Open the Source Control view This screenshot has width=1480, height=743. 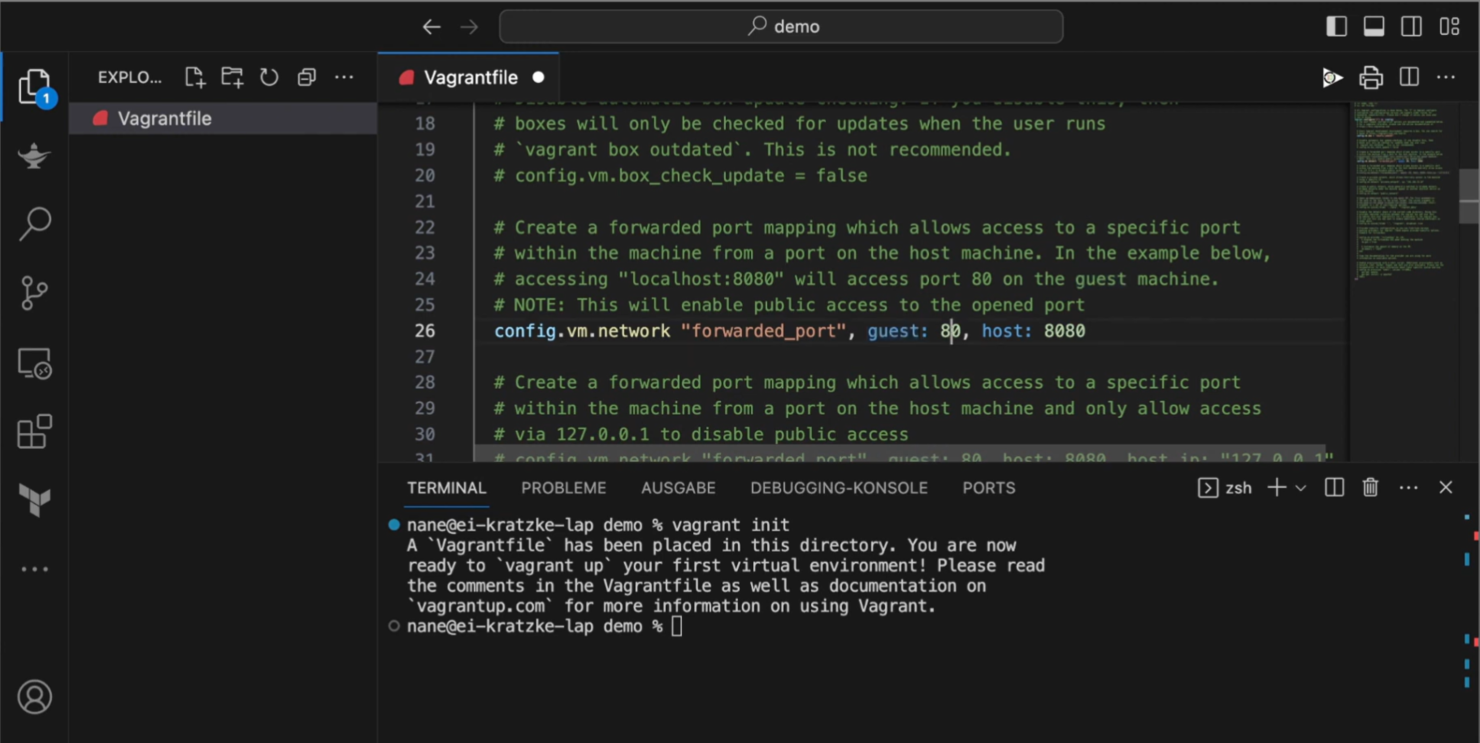click(35, 292)
